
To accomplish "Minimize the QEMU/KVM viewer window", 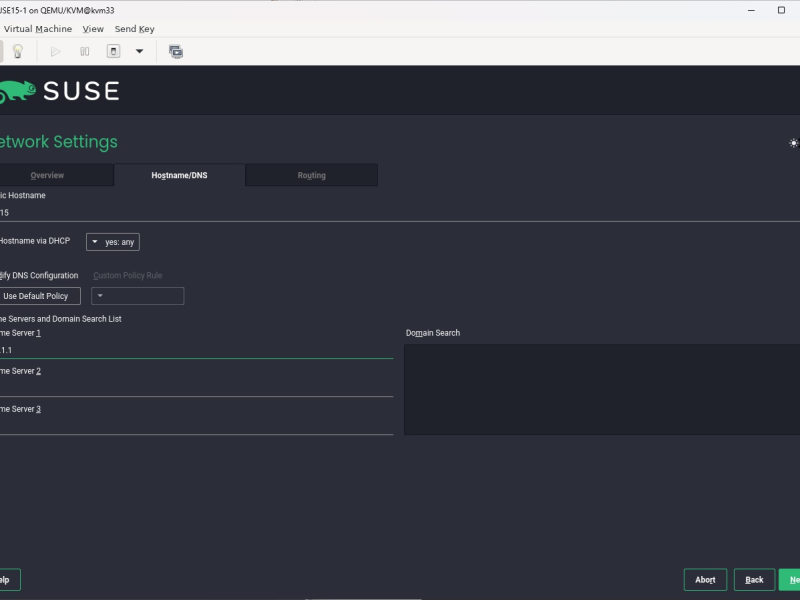I will pos(751,10).
